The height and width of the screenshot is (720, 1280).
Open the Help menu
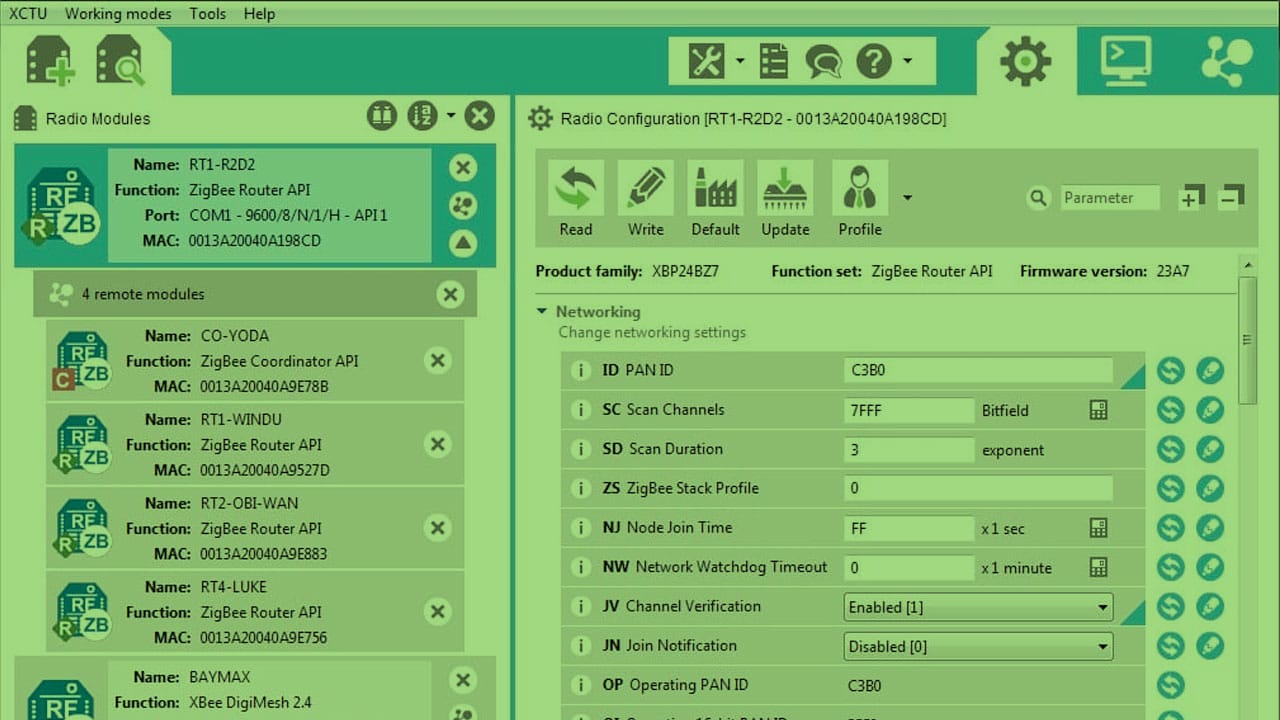259,14
